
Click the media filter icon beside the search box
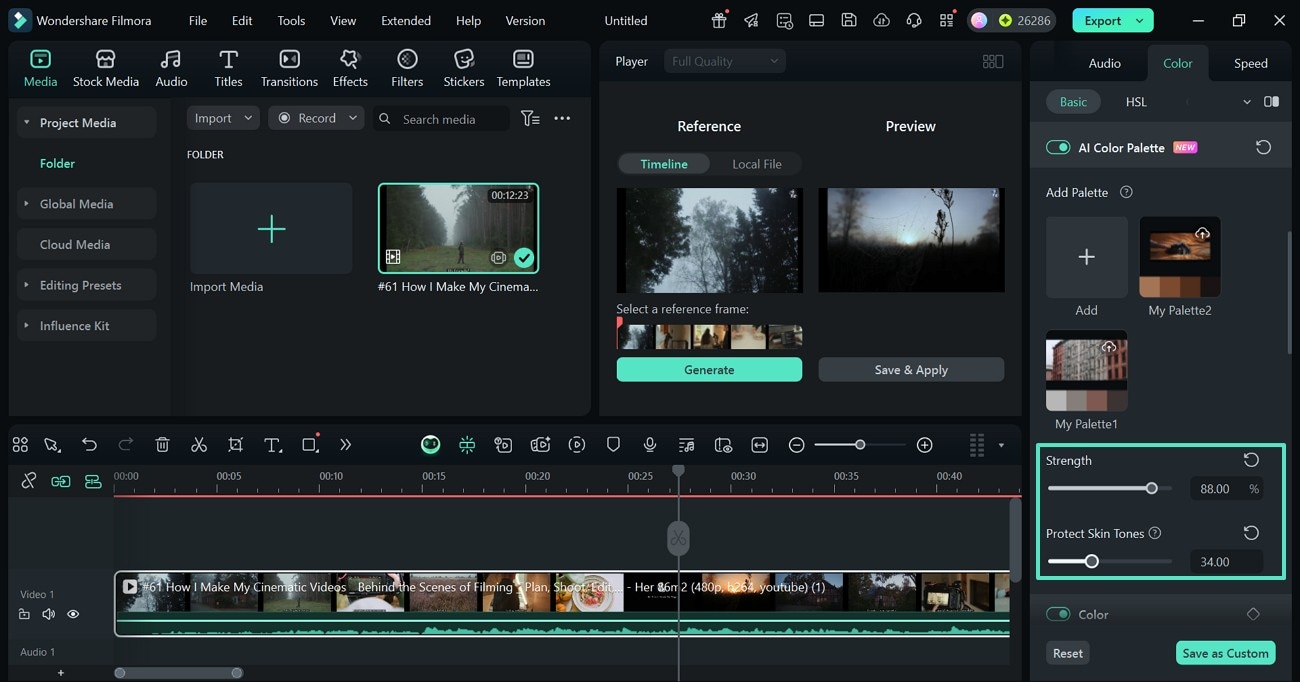click(530, 119)
